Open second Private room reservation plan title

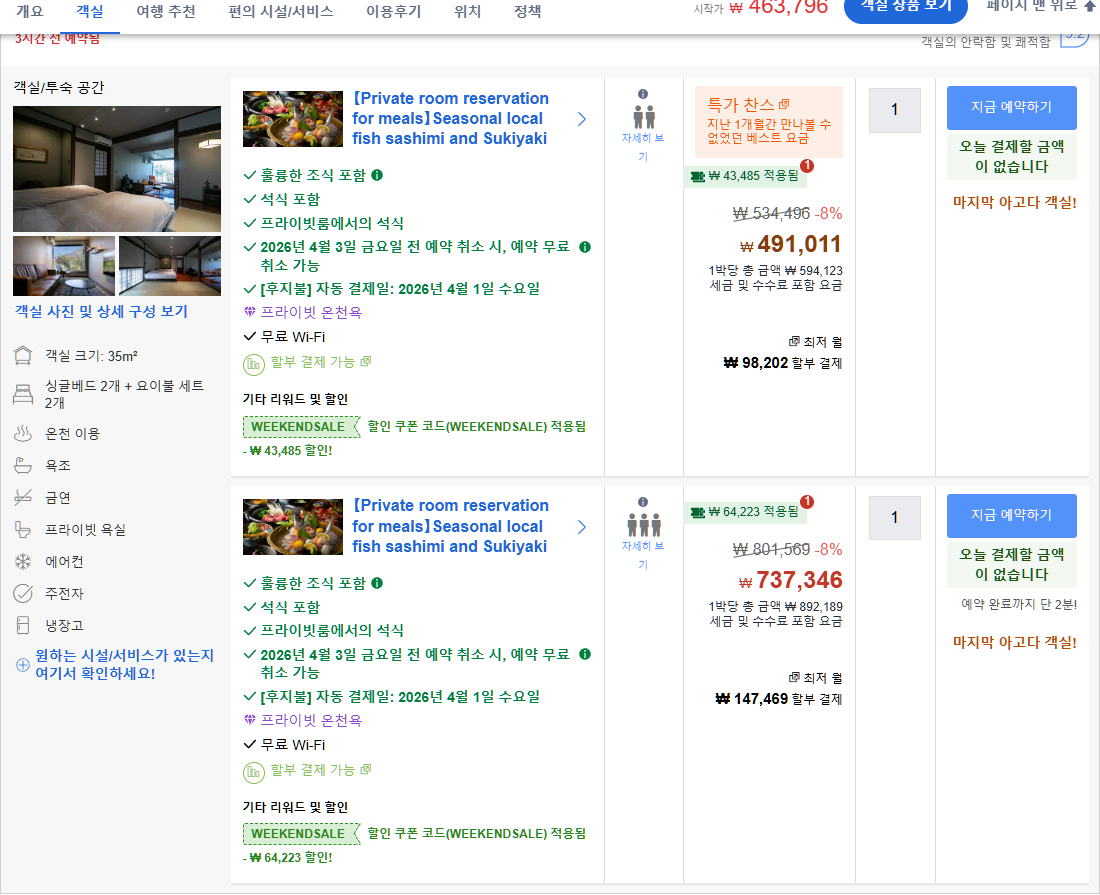(x=450, y=526)
